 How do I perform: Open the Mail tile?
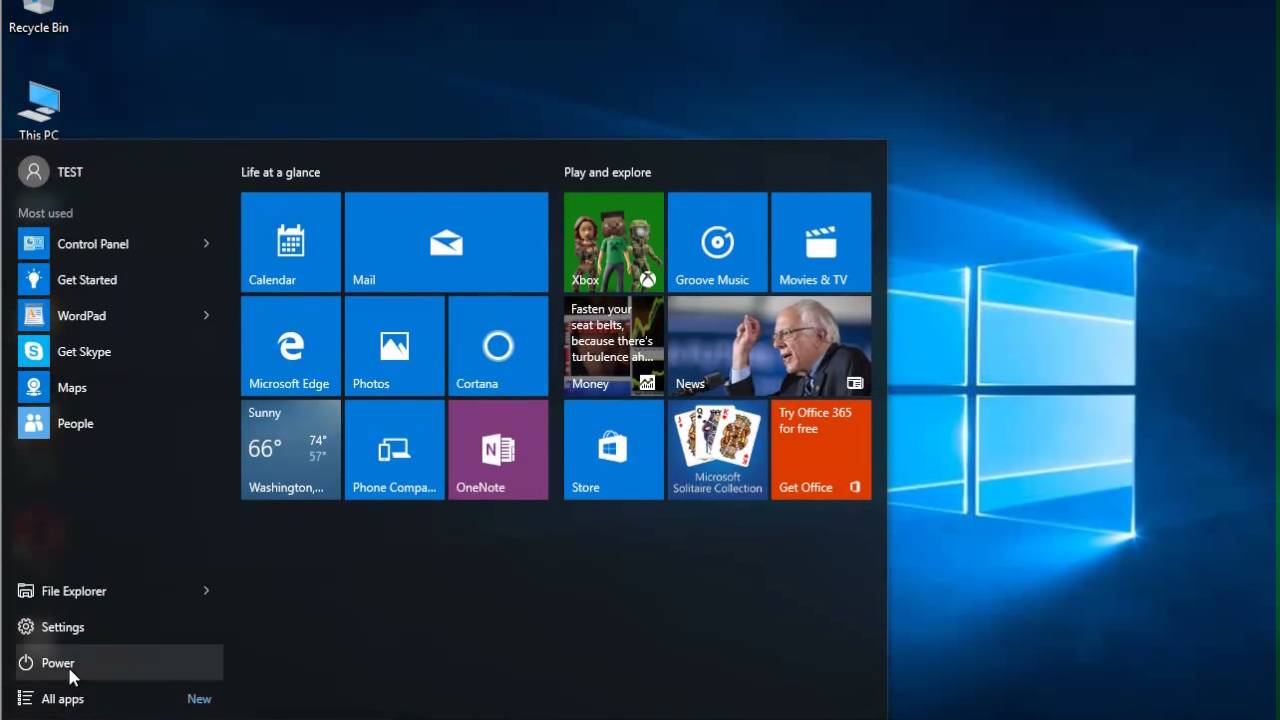point(446,242)
